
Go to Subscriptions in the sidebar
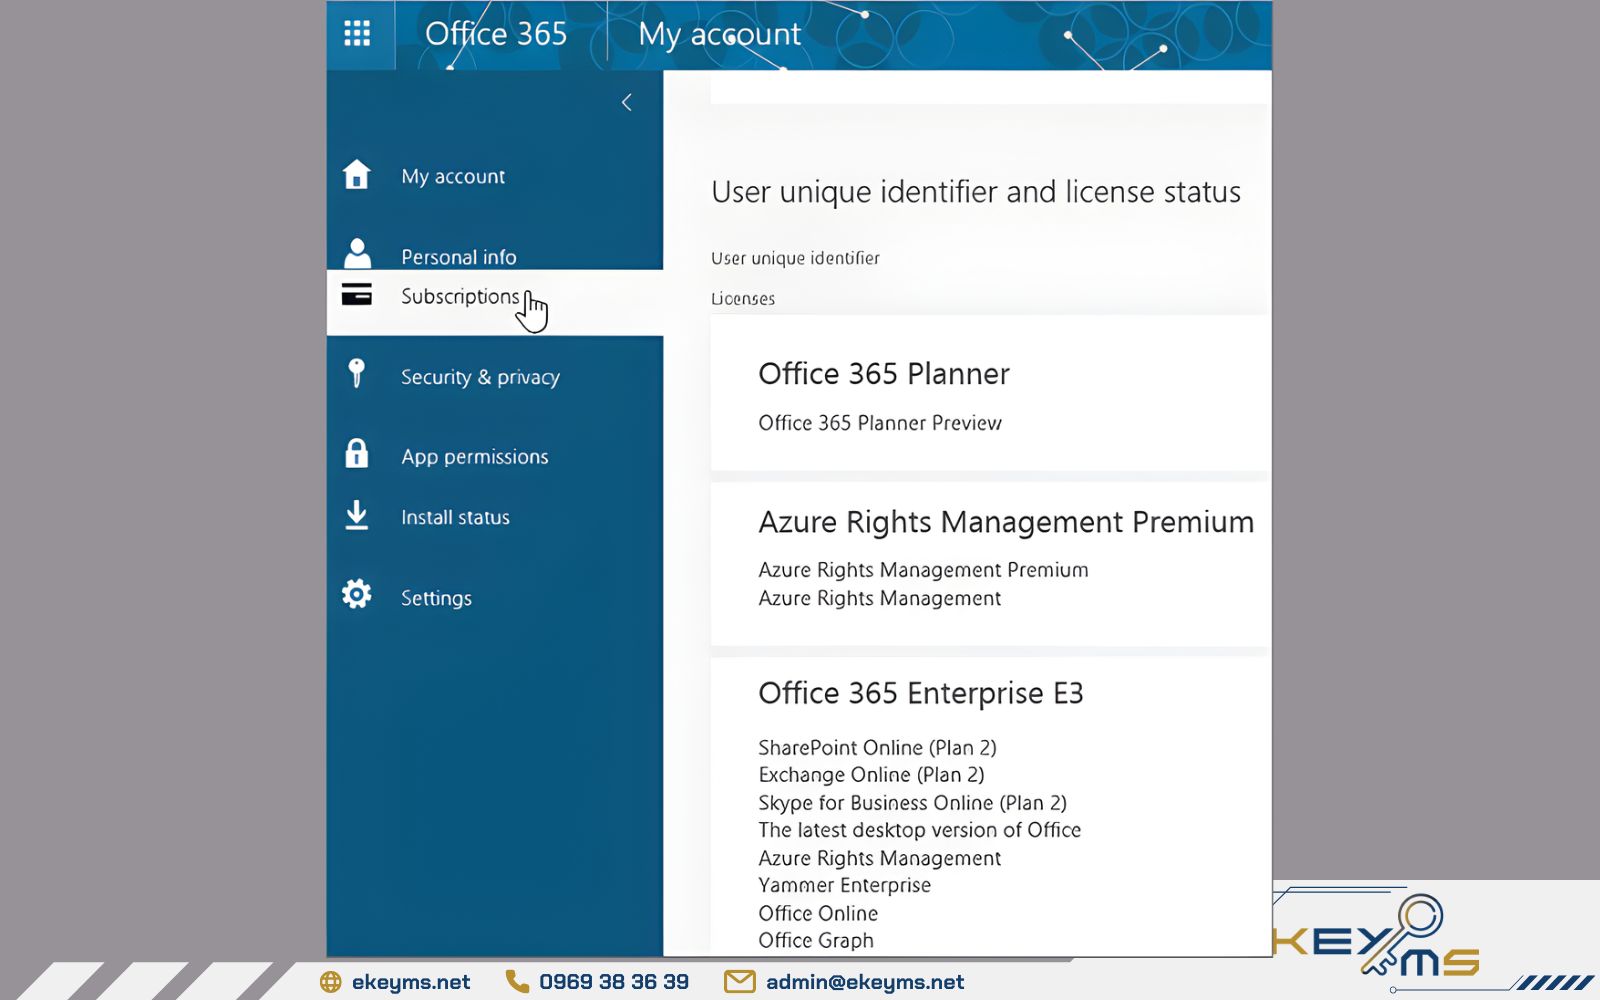point(459,297)
